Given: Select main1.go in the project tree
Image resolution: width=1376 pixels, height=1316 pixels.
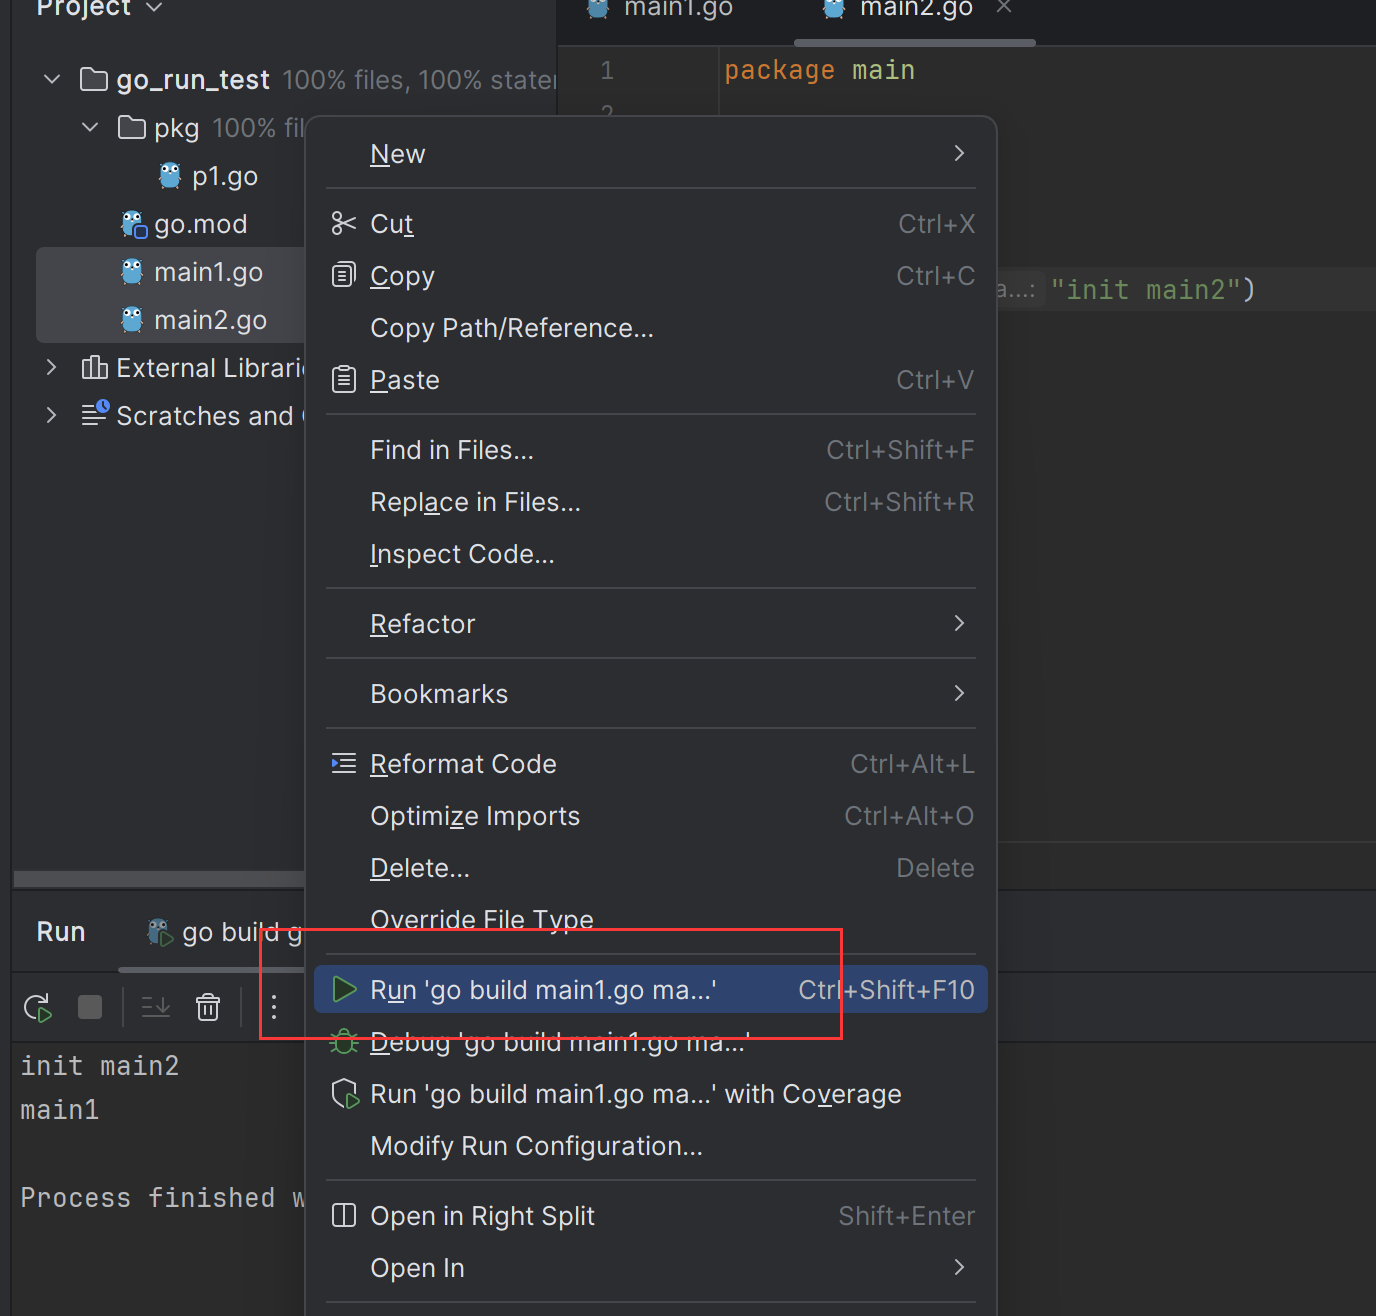Looking at the screenshot, I should (x=208, y=272).
